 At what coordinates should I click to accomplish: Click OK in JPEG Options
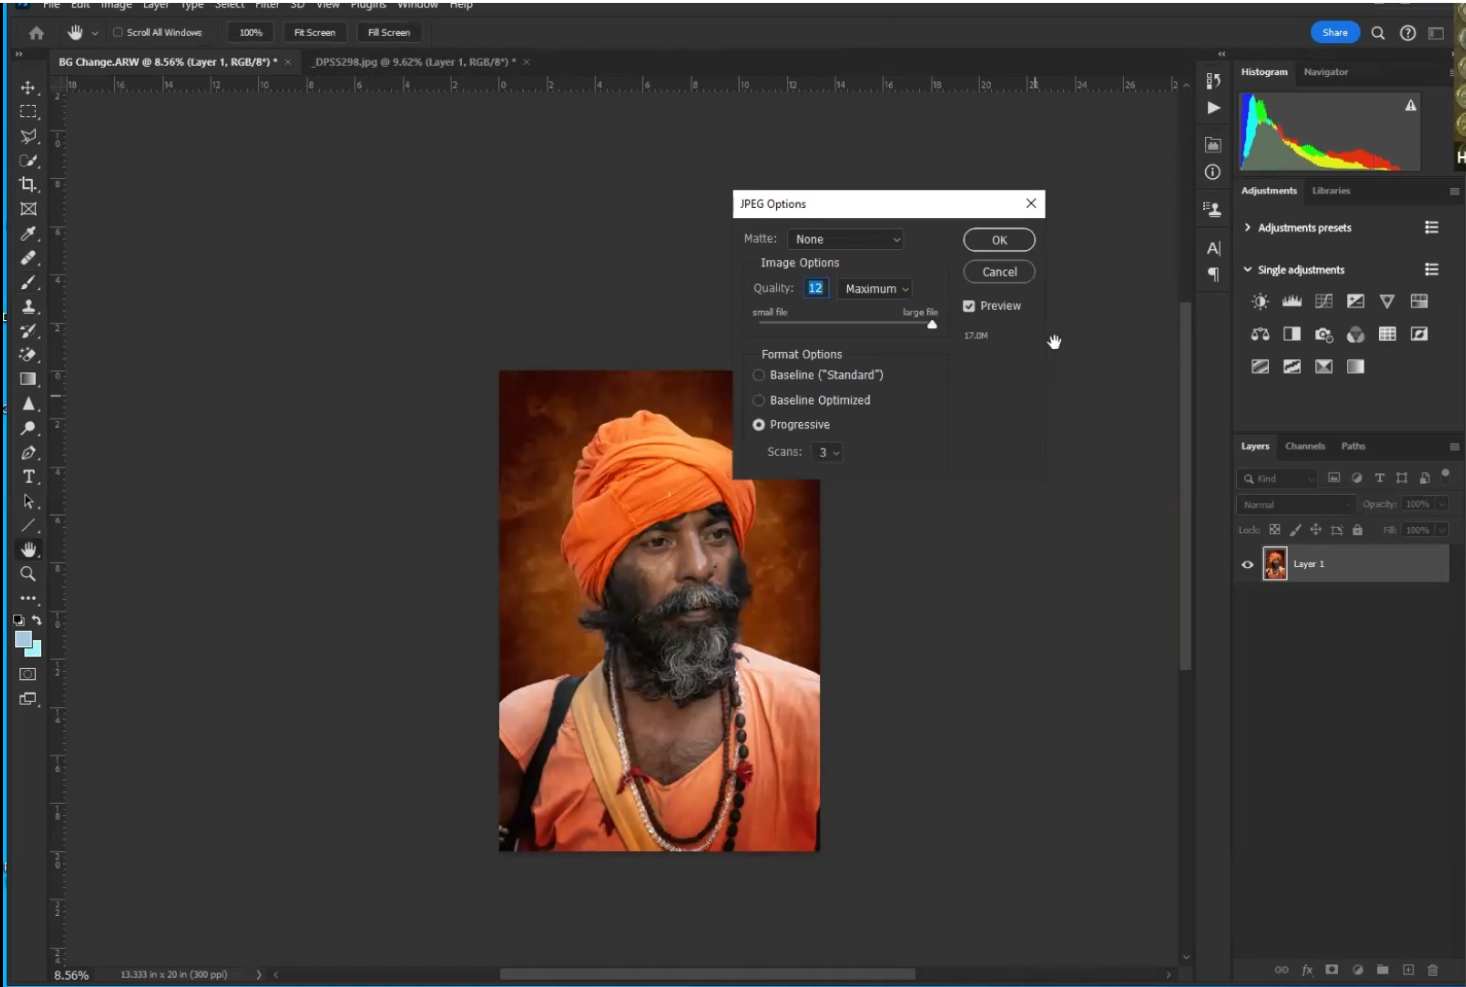[998, 240]
